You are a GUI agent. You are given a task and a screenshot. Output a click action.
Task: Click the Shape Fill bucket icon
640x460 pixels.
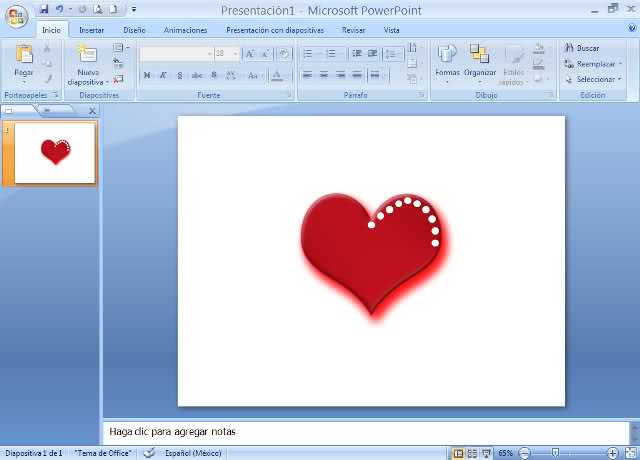click(x=539, y=48)
